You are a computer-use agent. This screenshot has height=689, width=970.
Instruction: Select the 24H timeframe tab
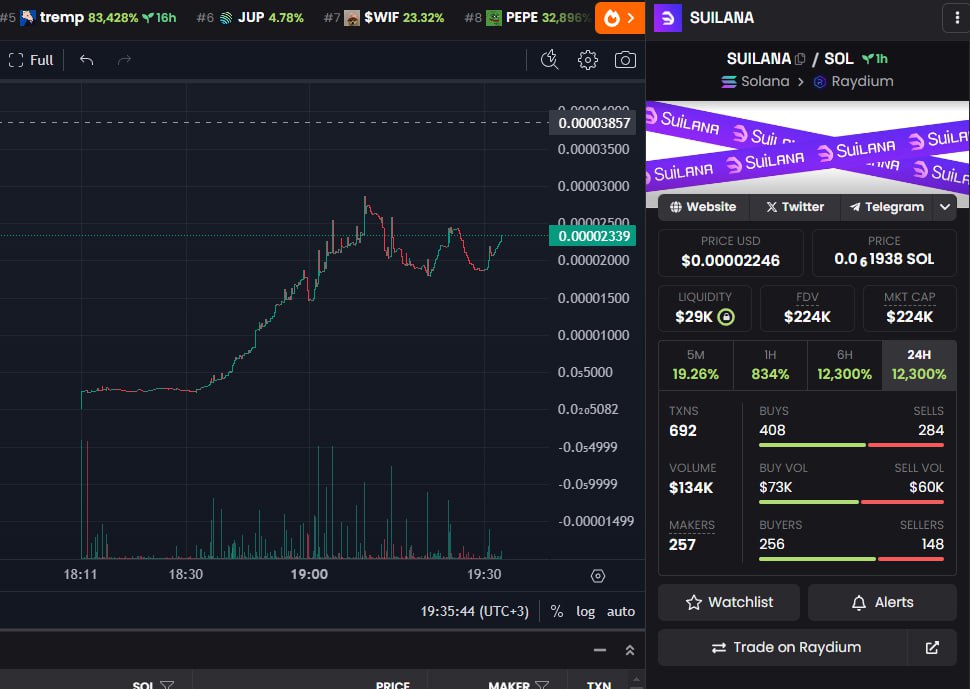pyautogui.click(x=919, y=365)
